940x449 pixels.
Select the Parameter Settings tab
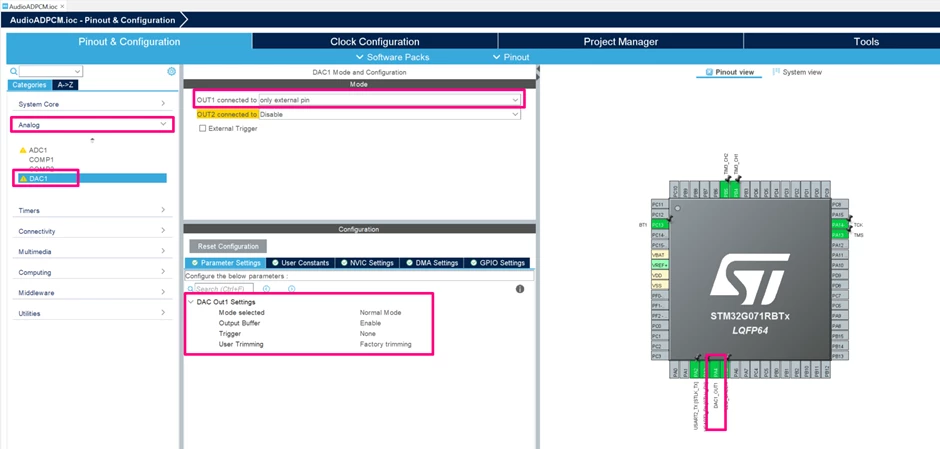225,263
